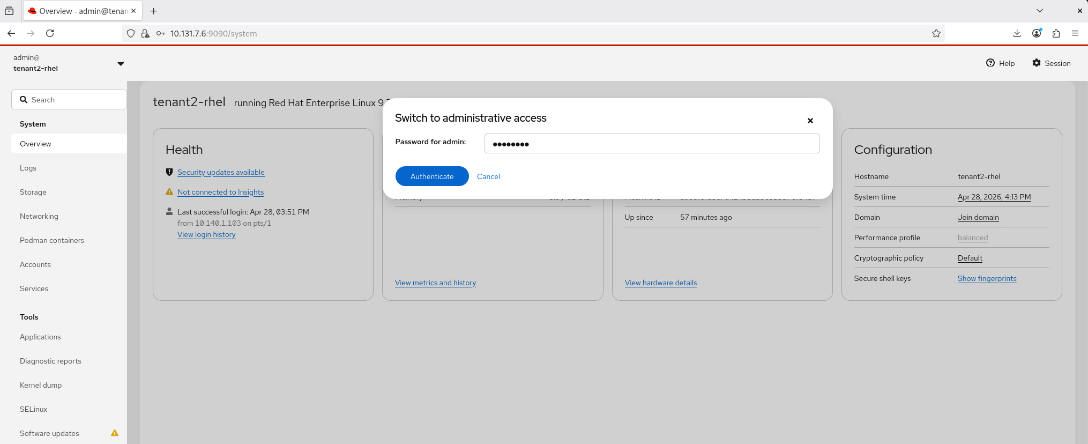1088x444 pixels.
Task: Close the Overview browser tab
Action: pos(133,11)
